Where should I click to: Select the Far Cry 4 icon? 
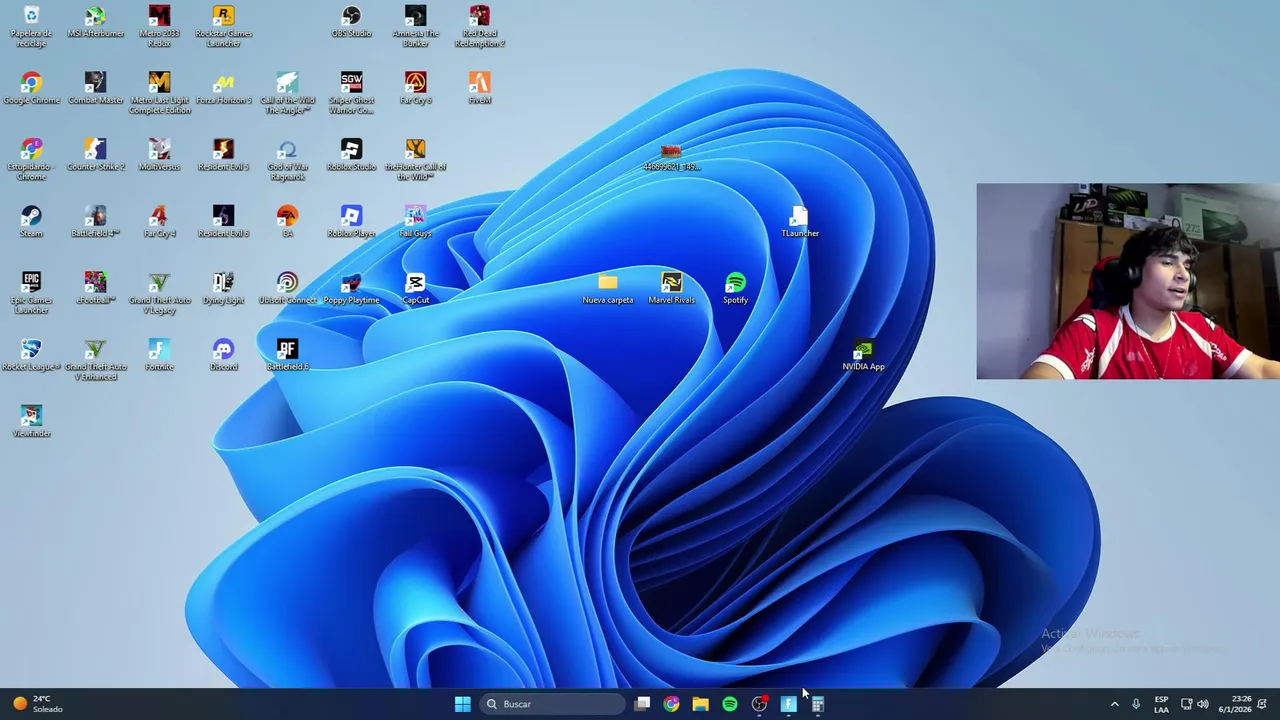[159, 221]
